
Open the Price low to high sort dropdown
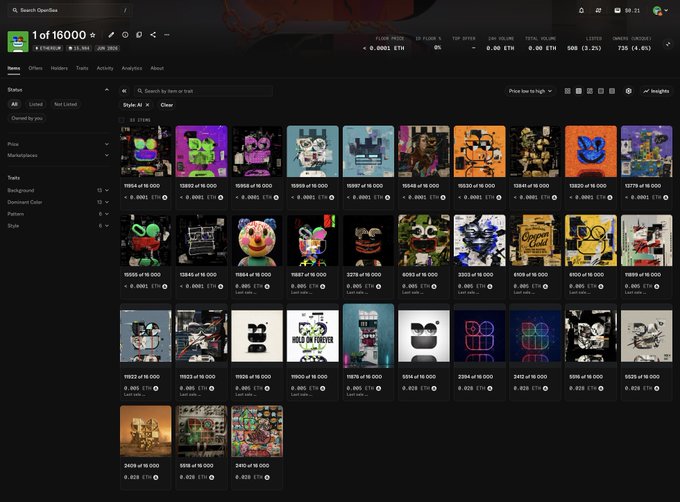(x=530, y=91)
